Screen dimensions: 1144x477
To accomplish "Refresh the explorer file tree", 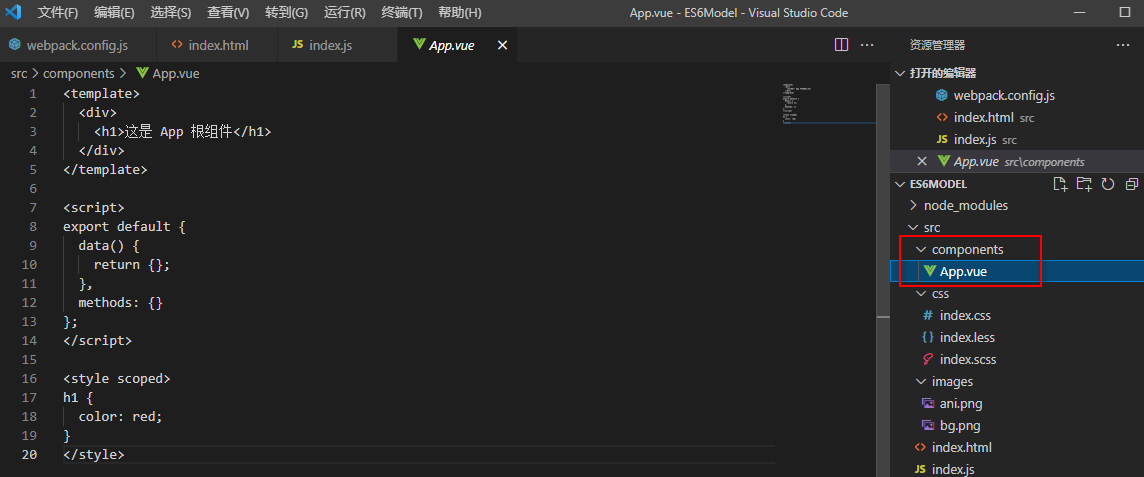I will [x=1108, y=184].
